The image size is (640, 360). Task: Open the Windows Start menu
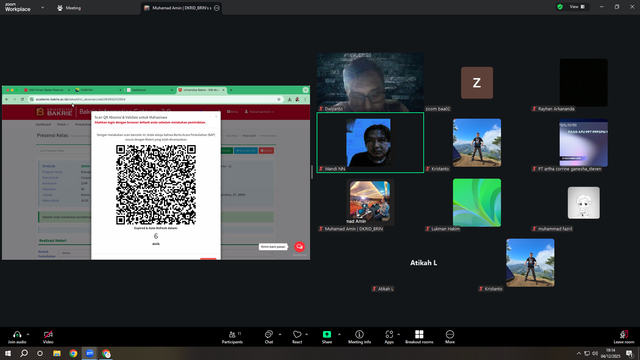click(x=8, y=353)
